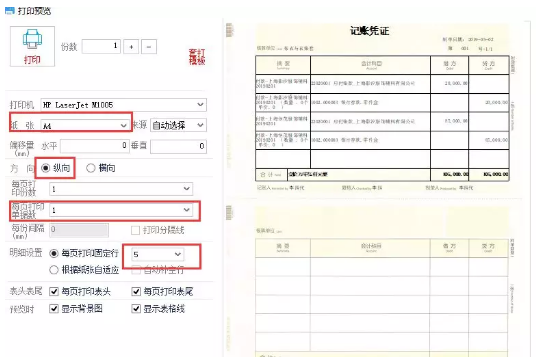Select the portrait orientation radio button

tap(45, 168)
